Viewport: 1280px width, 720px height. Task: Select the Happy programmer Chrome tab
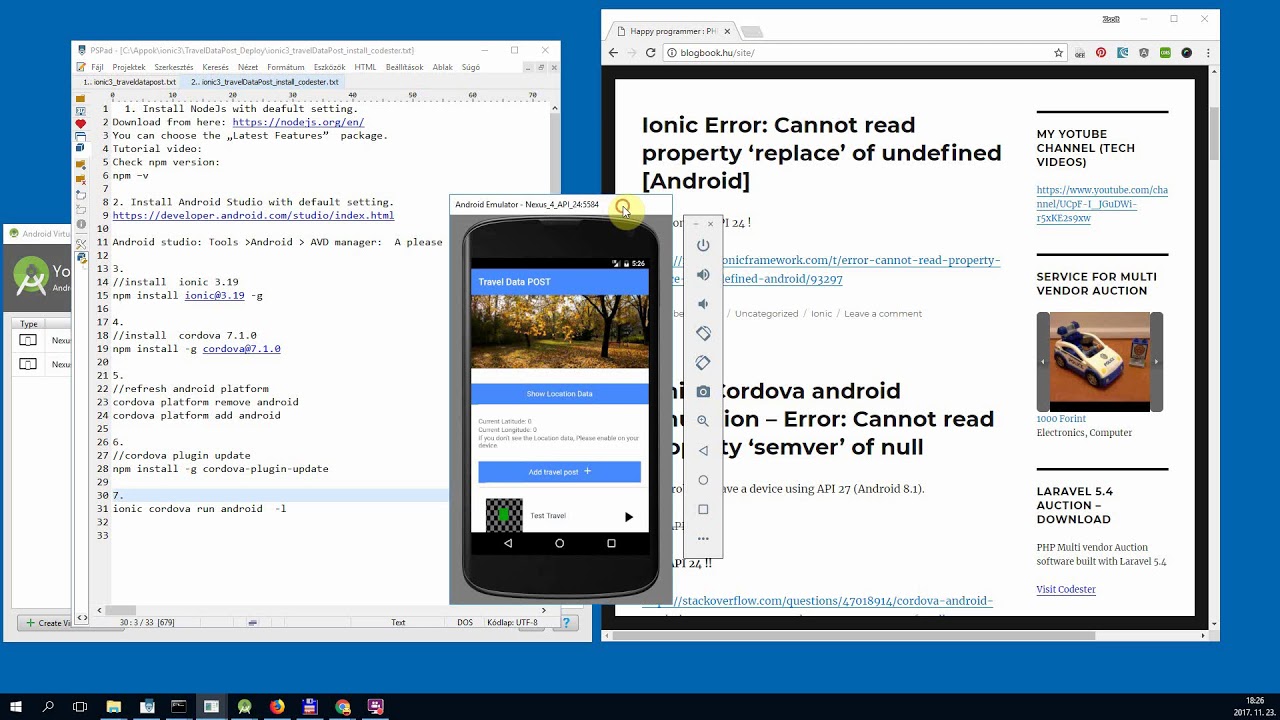pos(672,31)
